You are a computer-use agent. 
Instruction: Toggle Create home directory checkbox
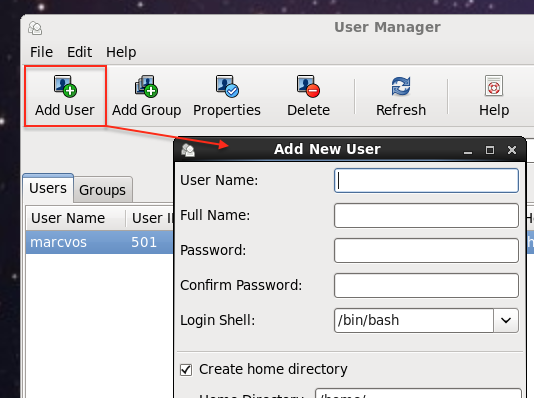[x=186, y=370]
